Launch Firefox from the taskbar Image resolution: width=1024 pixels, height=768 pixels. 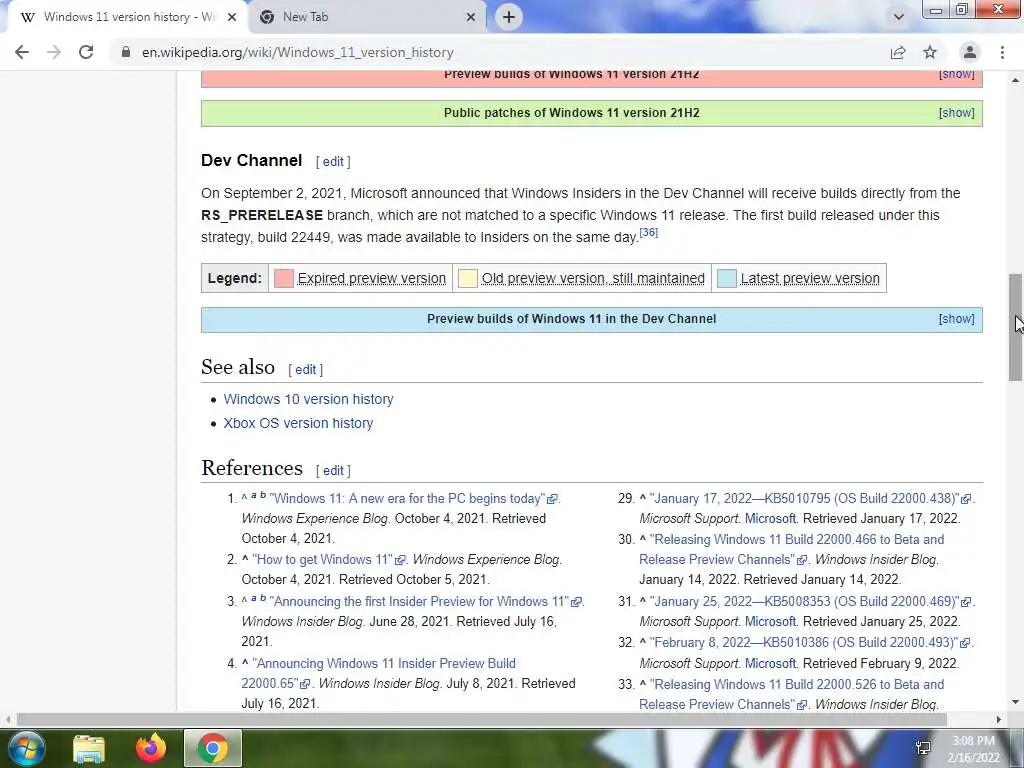pos(151,748)
